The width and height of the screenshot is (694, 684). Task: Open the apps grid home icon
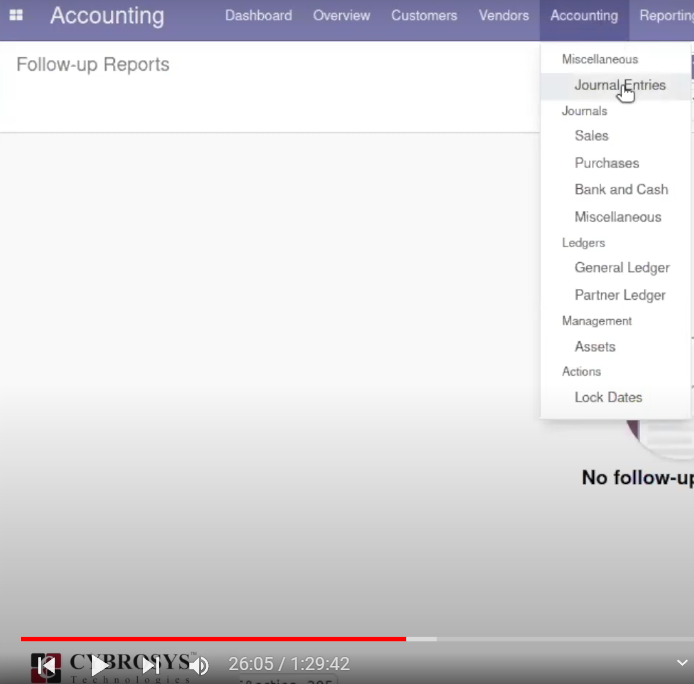16,15
